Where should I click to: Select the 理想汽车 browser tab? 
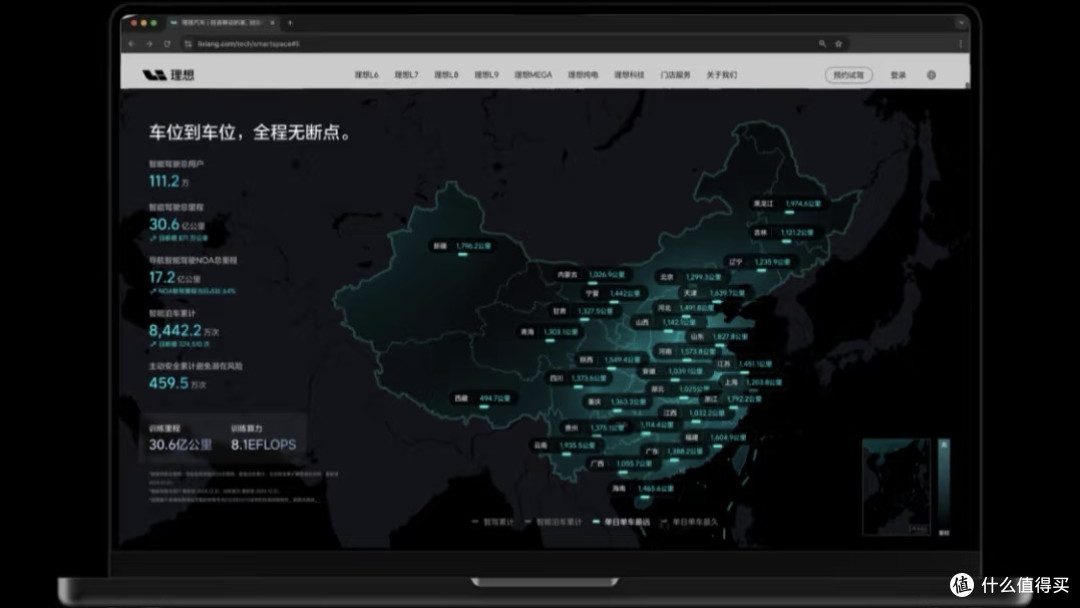(x=222, y=23)
